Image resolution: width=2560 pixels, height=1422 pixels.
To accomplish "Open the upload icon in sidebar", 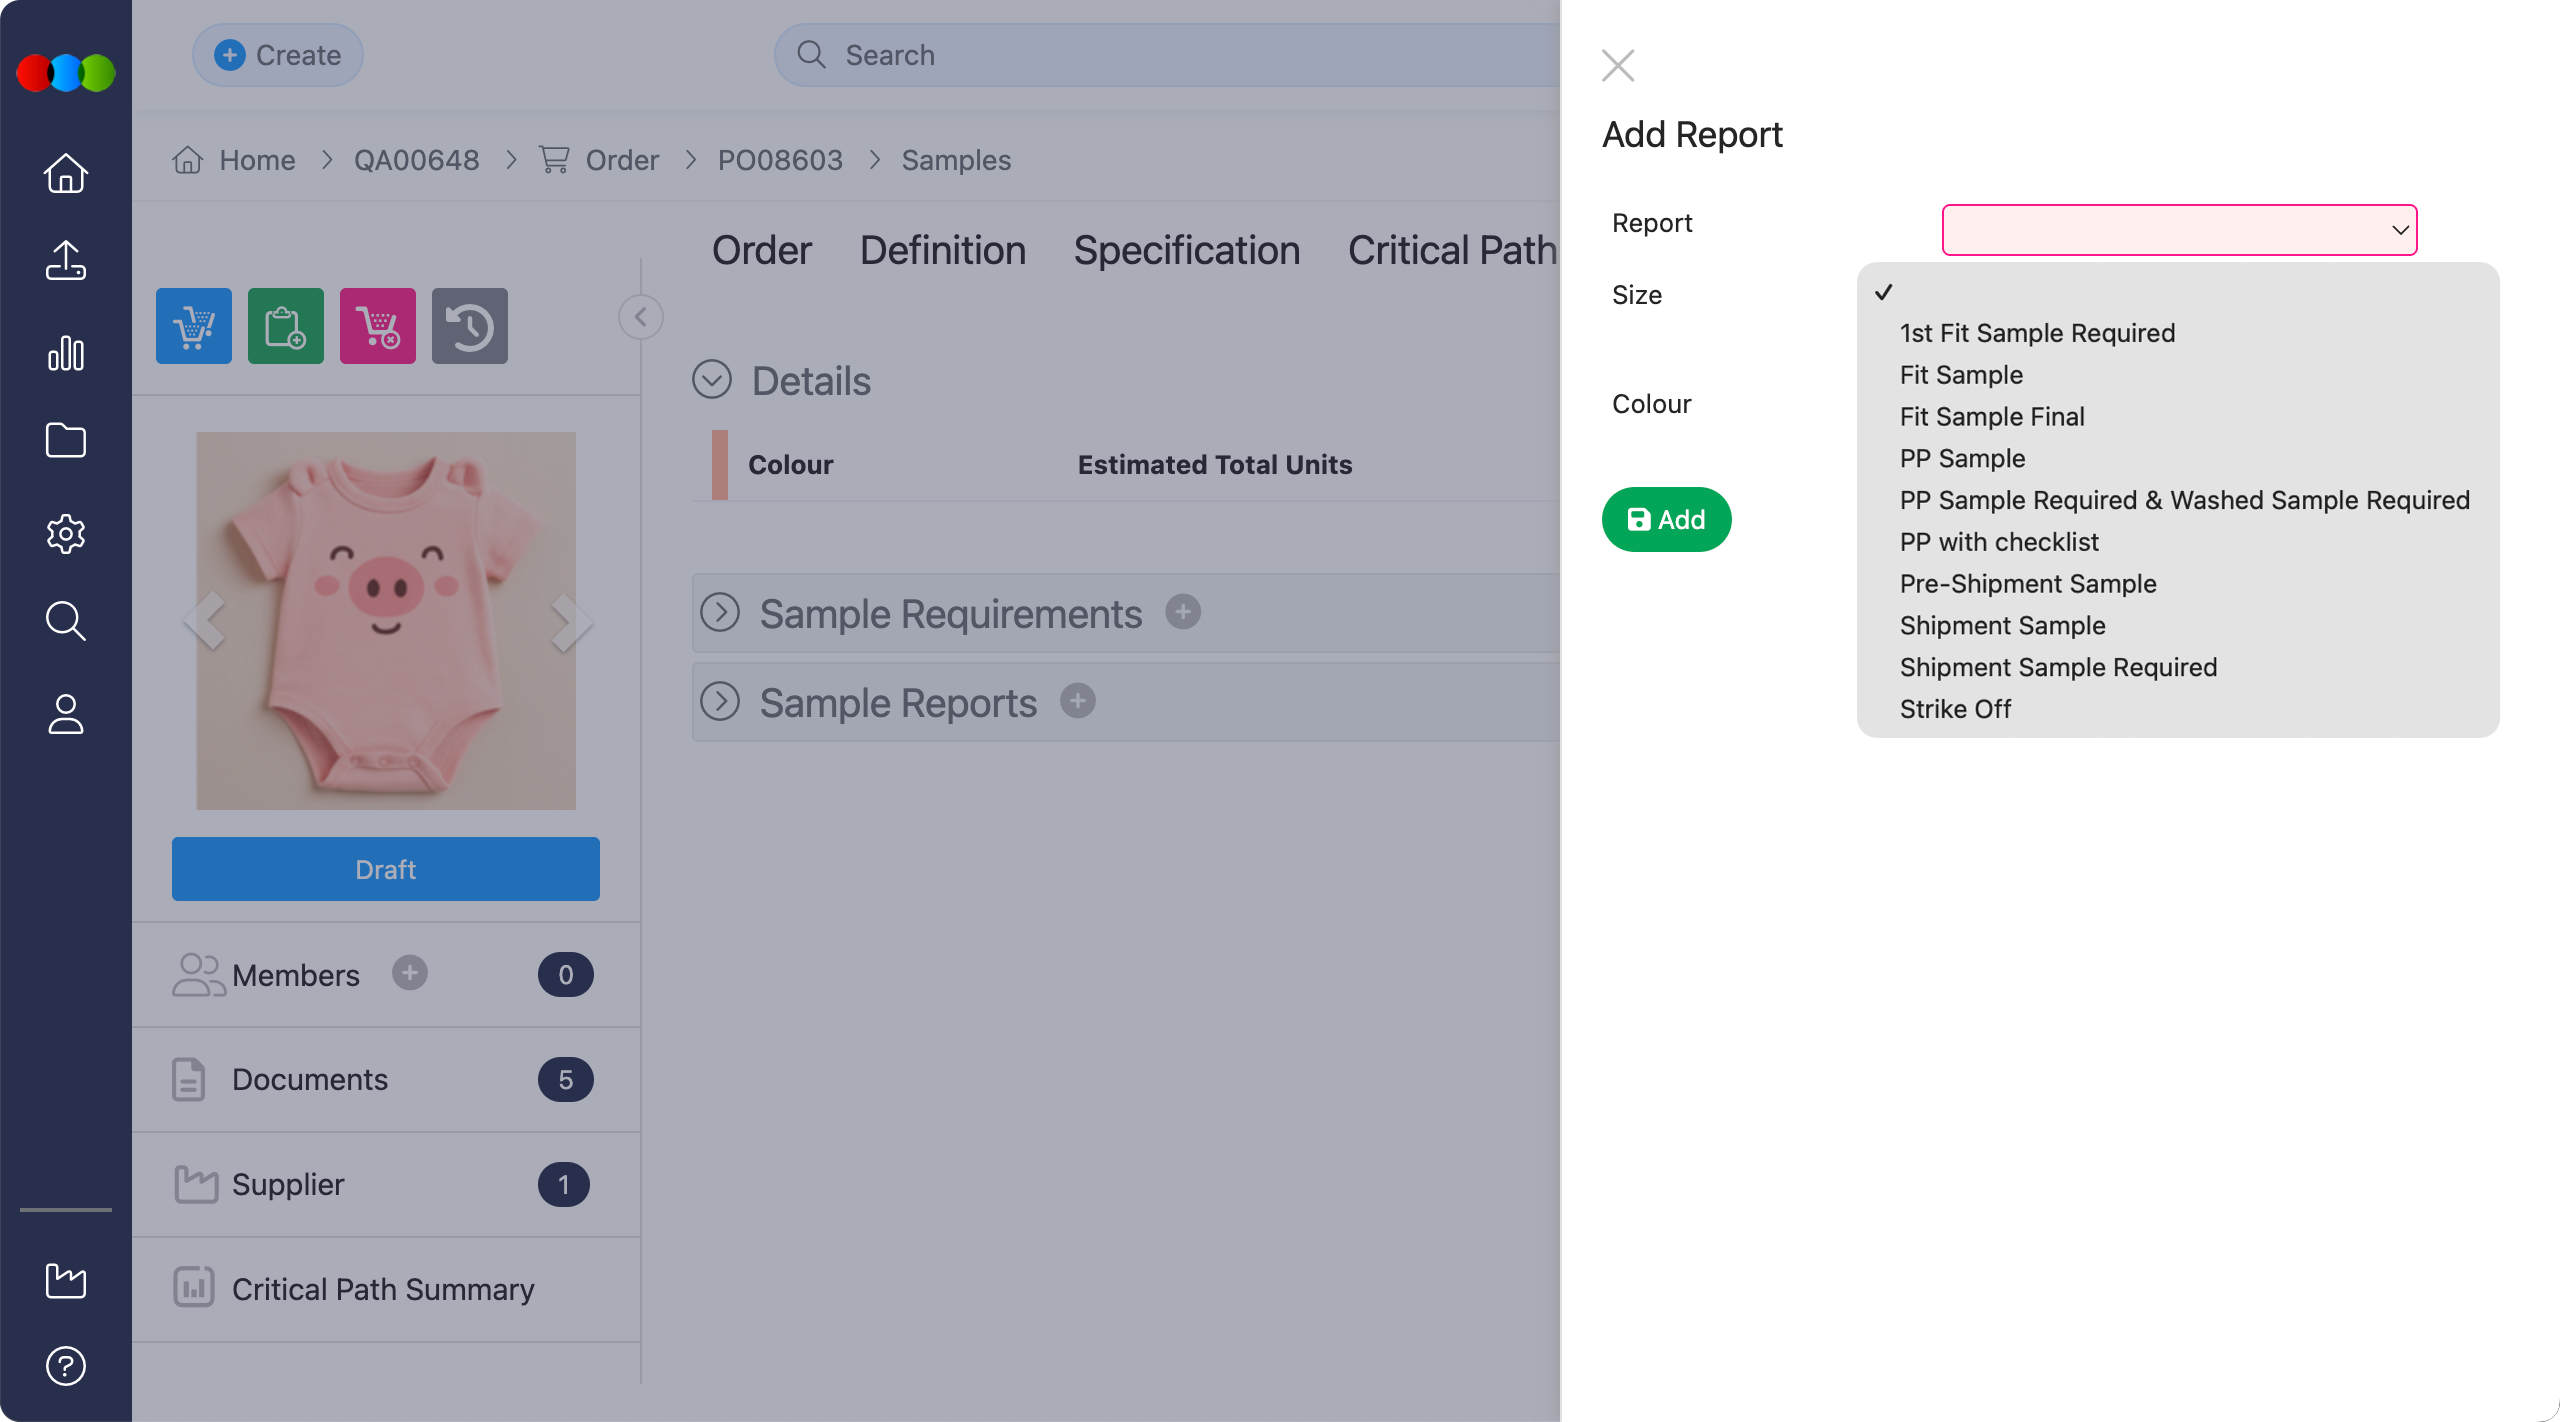I will click(x=66, y=261).
